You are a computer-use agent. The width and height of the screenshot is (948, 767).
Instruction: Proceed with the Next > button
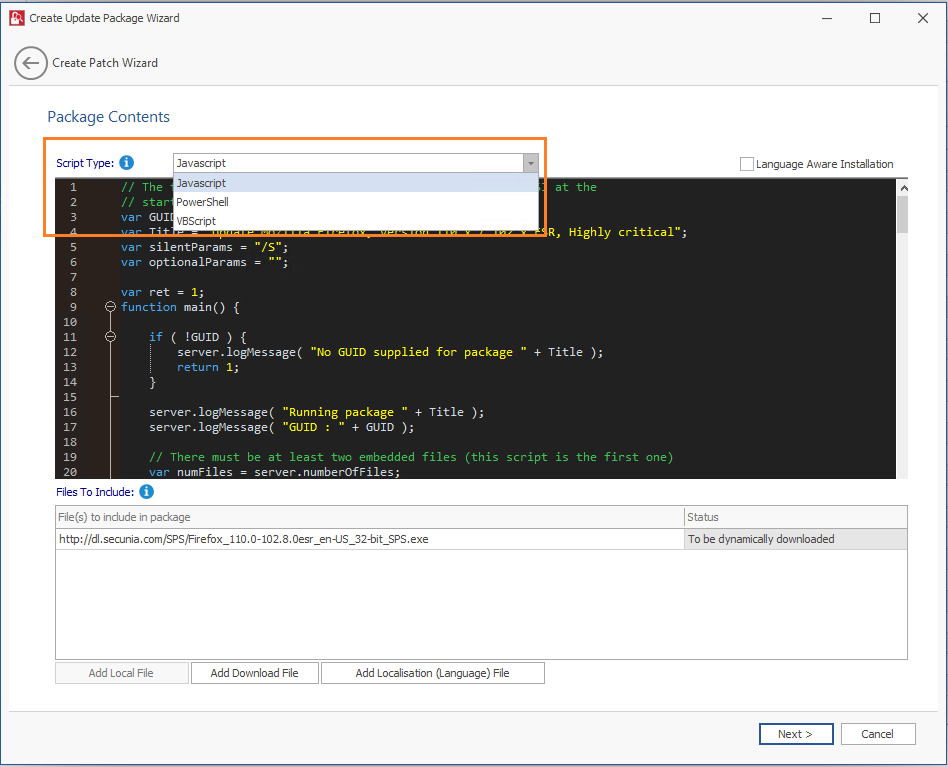796,734
